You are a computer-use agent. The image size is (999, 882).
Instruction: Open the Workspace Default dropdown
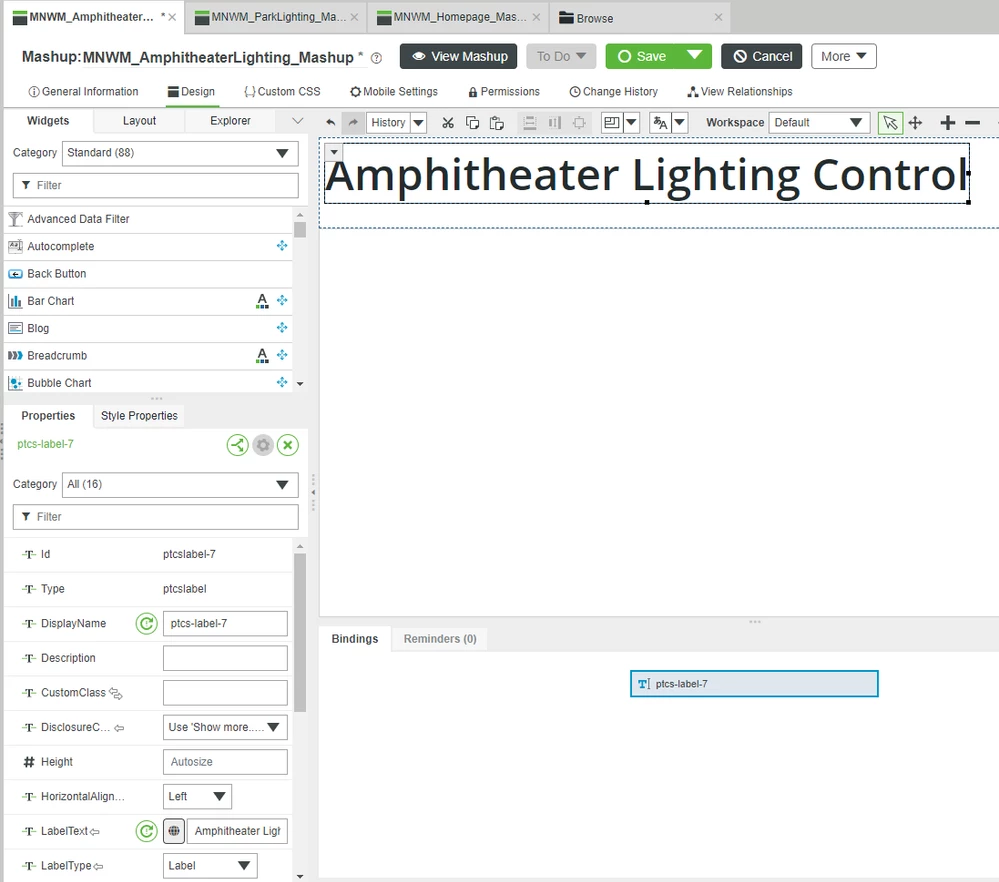click(819, 122)
